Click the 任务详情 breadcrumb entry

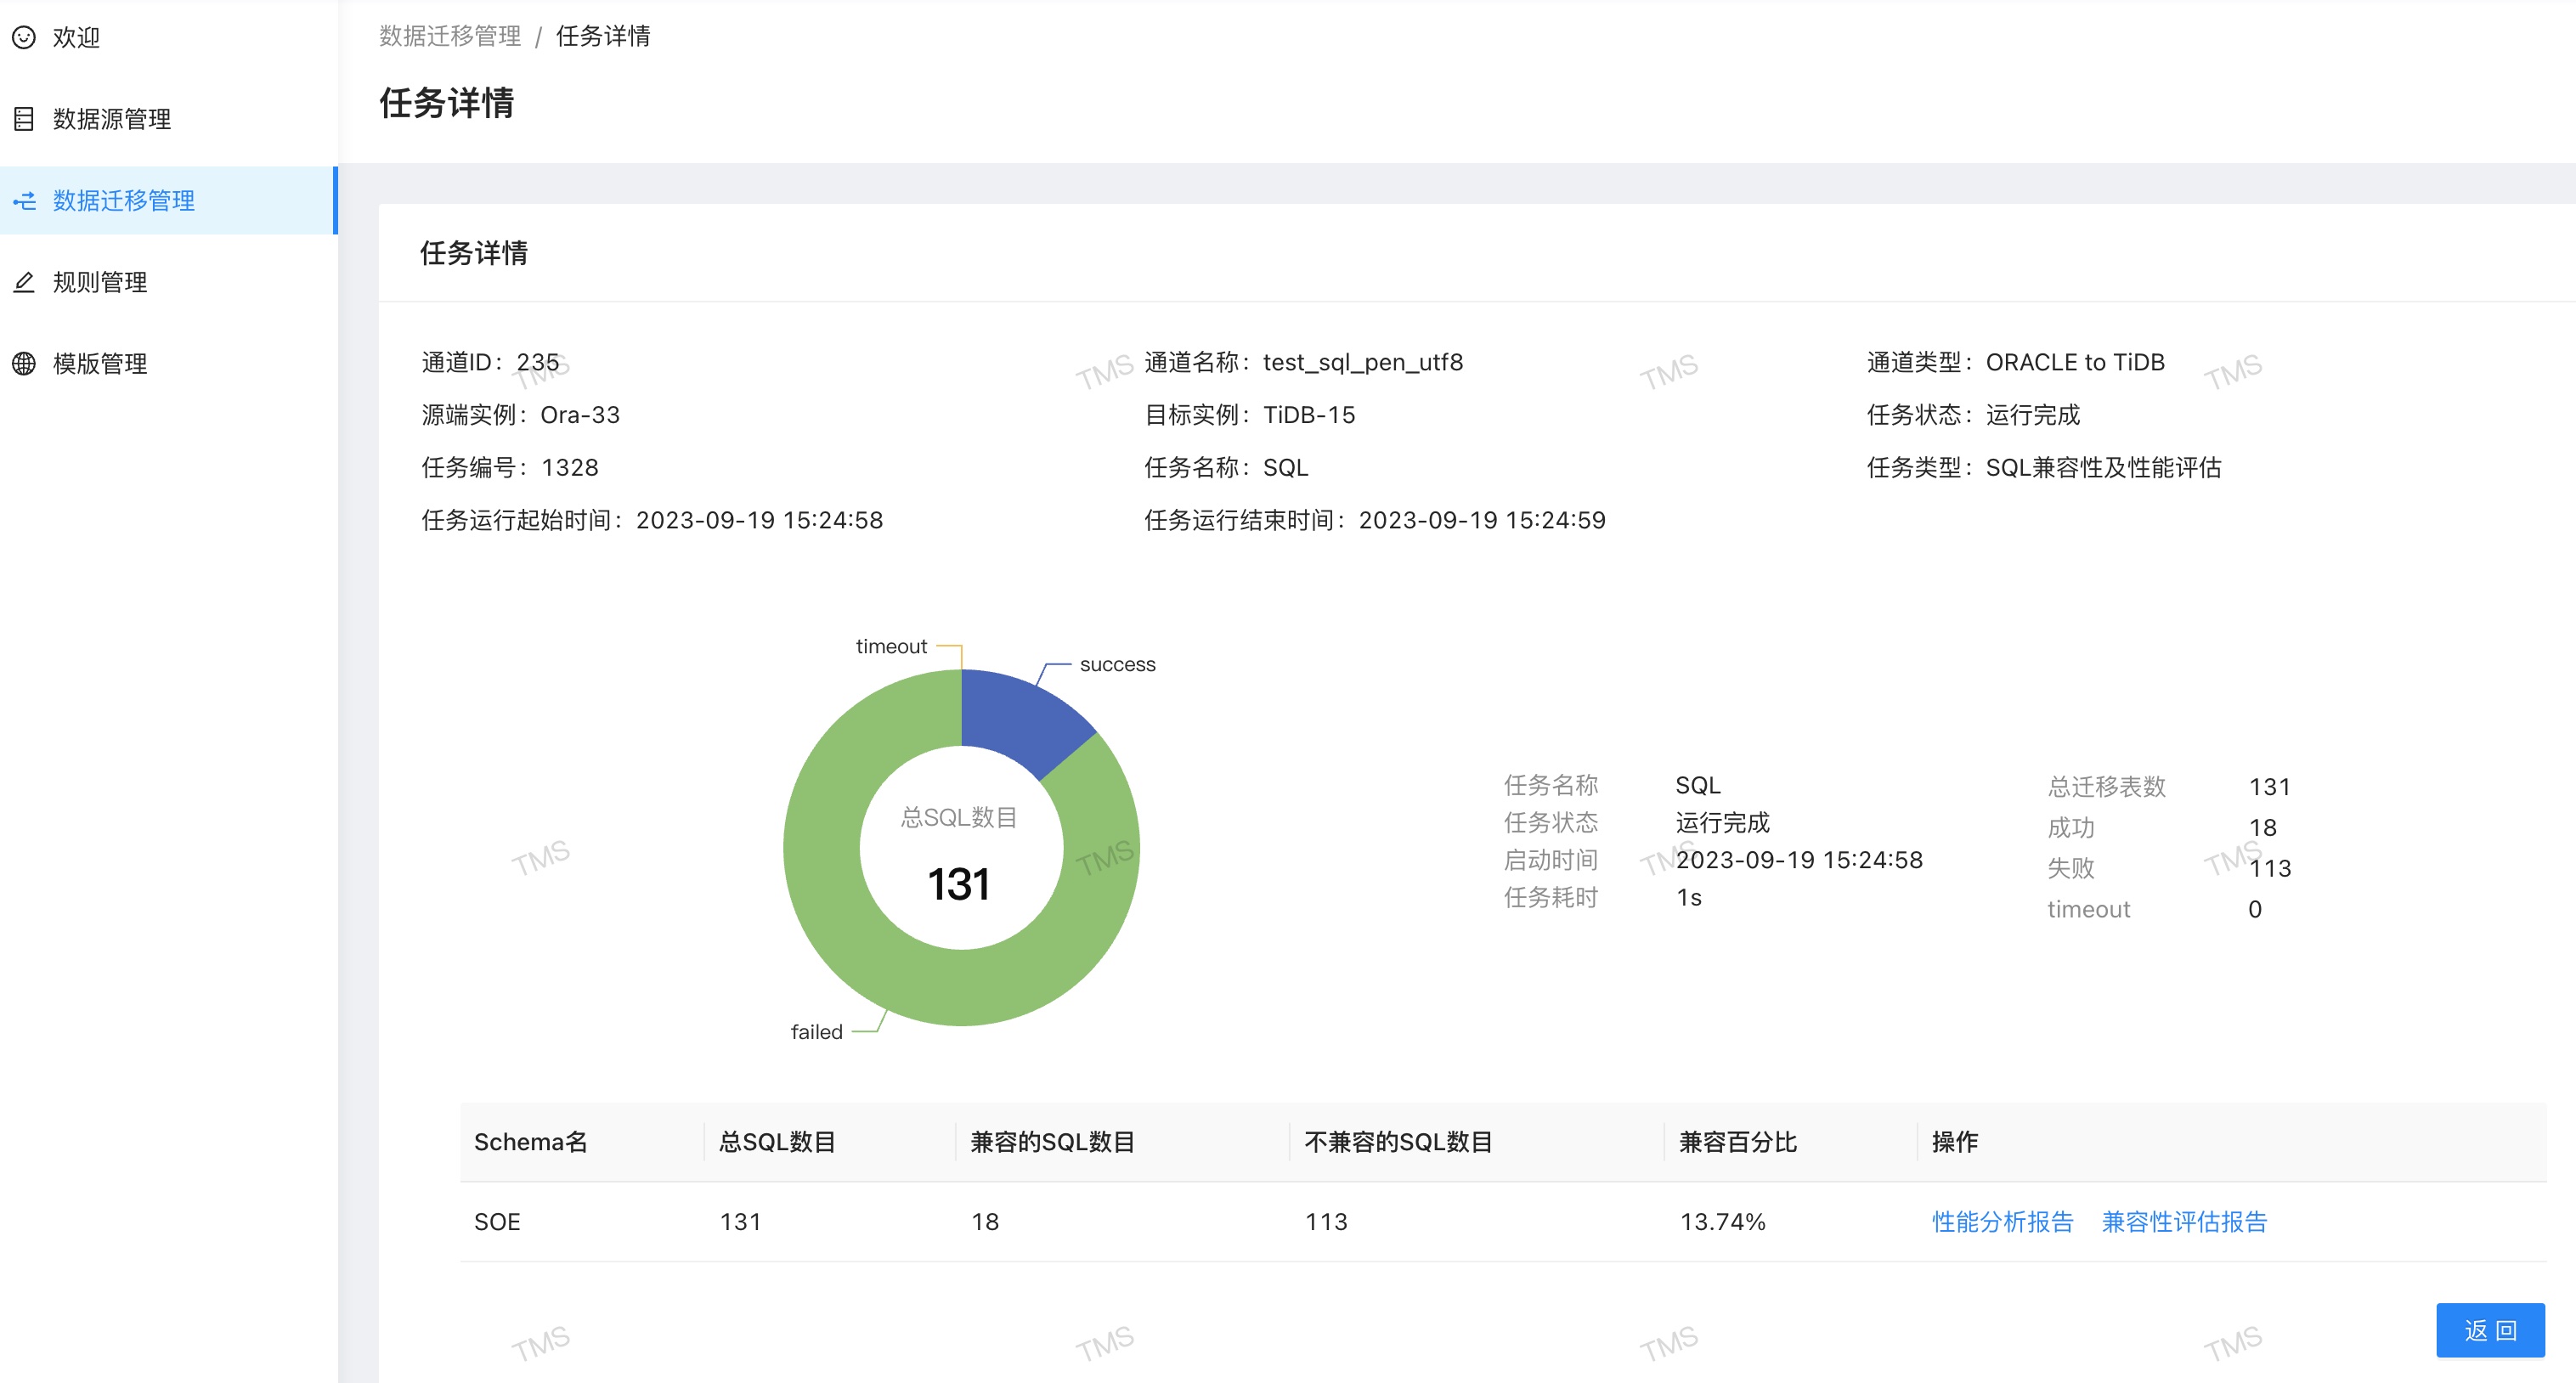click(x=603, y=36)
